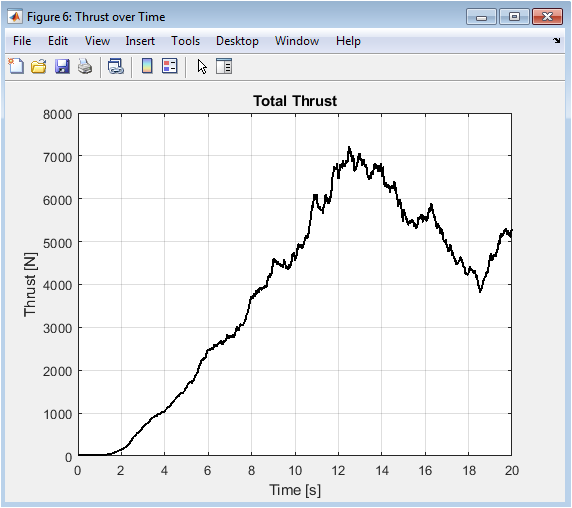Image resolution: width=572 pixels, height=508 pixels.
Task: Maximize the Figure 6 window
Action: (x=514, y=17)
